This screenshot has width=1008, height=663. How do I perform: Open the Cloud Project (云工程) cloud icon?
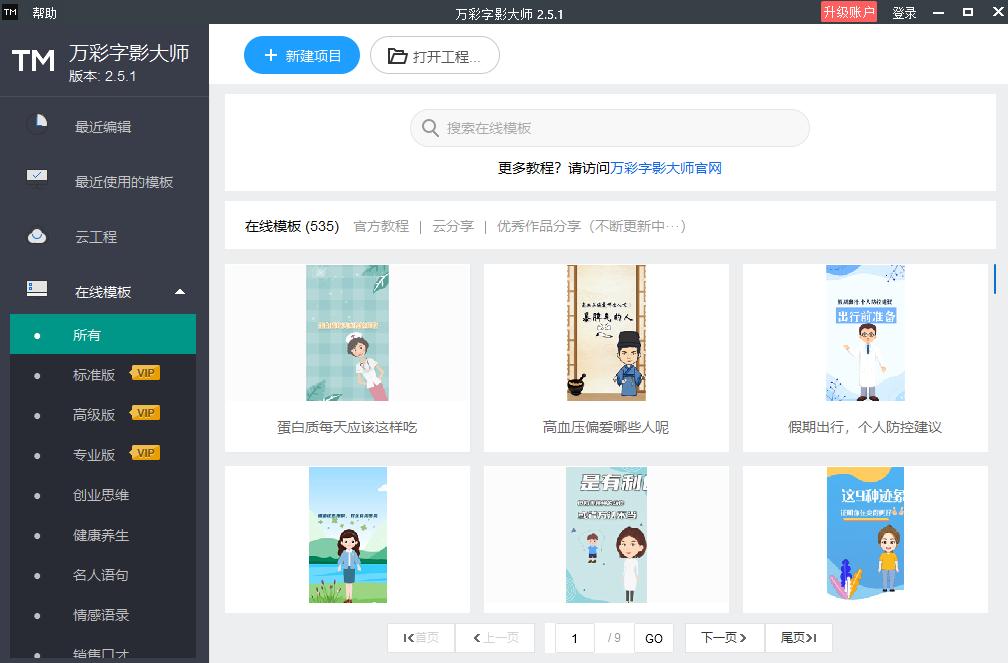pos(37,236)
